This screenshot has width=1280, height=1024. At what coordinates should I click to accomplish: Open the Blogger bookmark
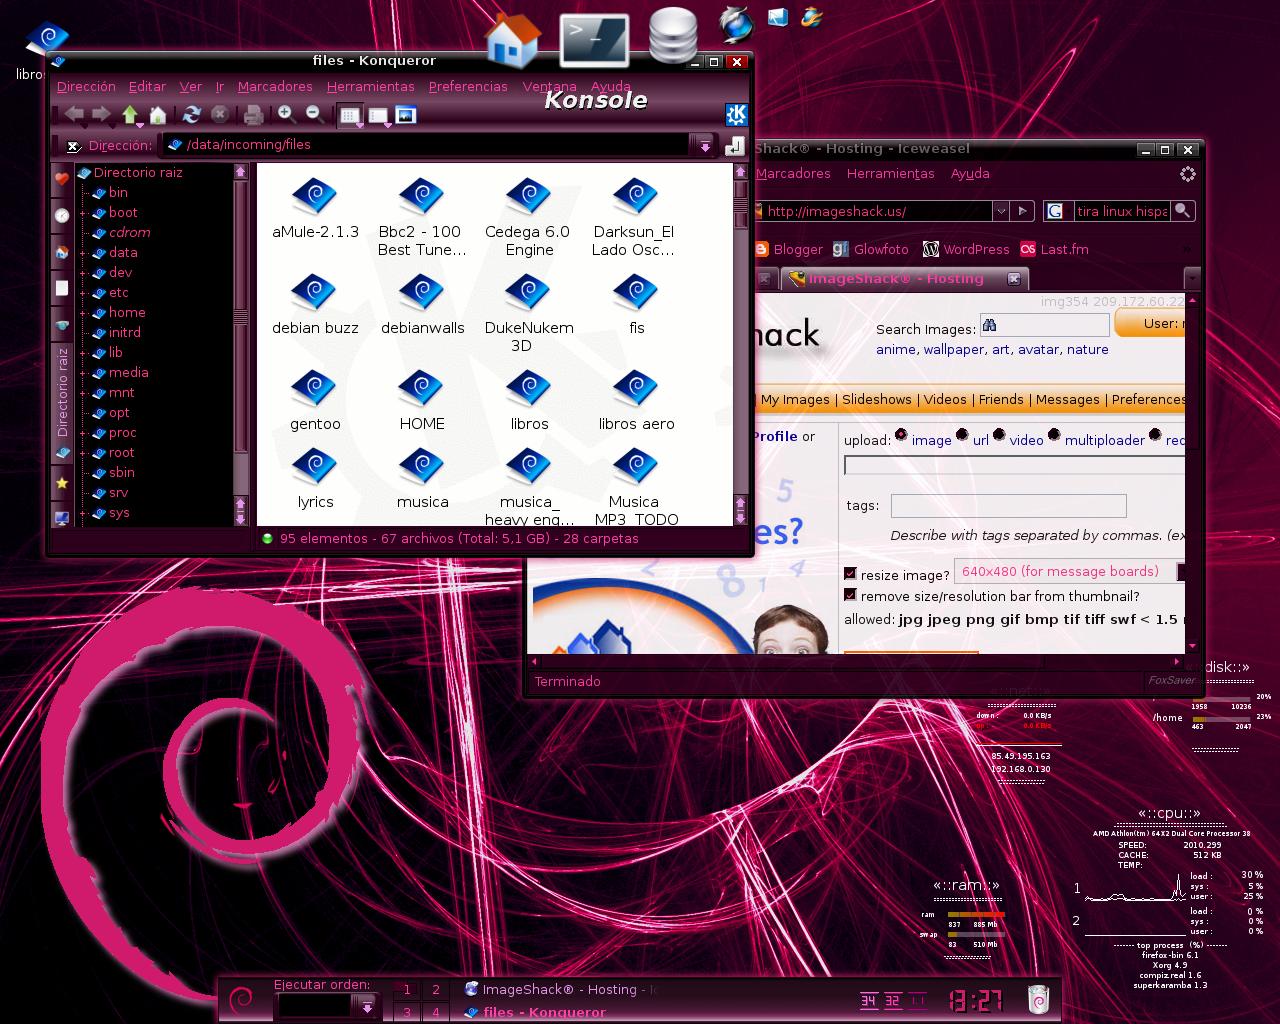pyautogui.click(x=788, y=249)
